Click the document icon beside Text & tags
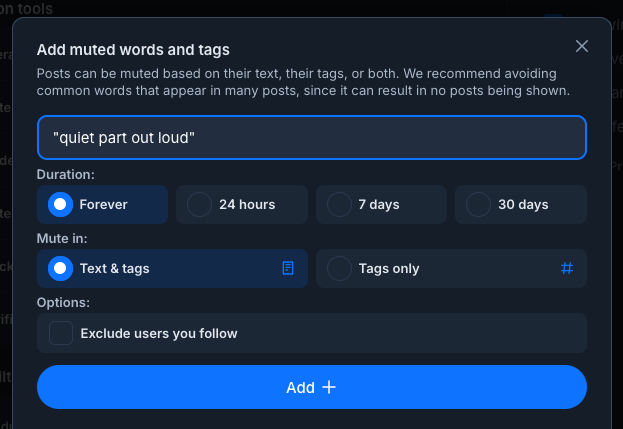 [288, 268]
